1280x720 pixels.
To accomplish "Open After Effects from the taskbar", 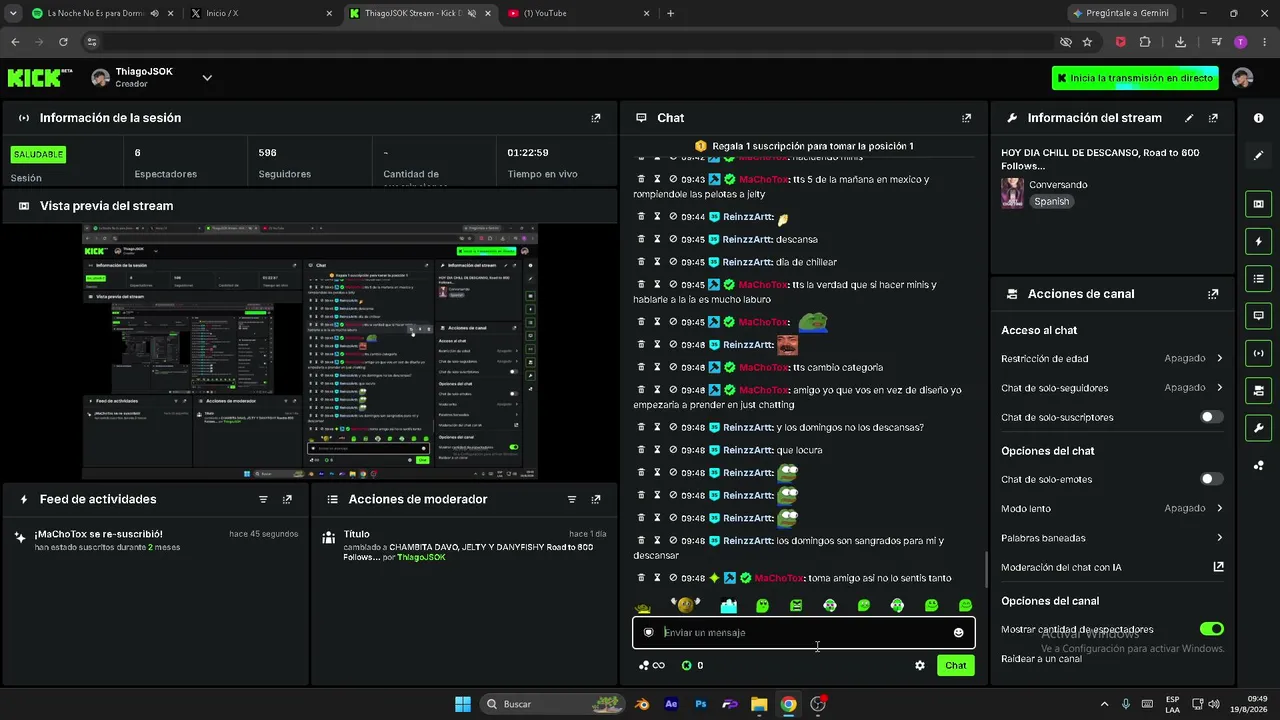I will (x=671, y=704).
